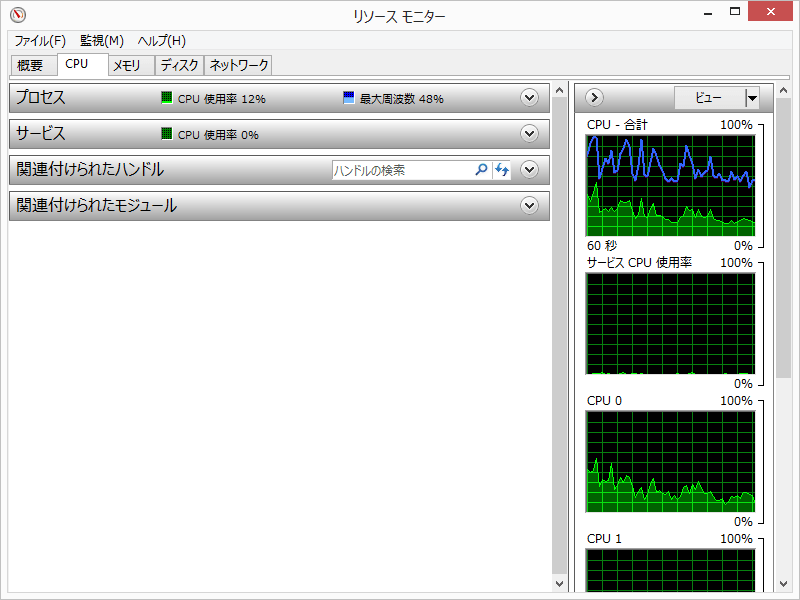
Task: Open the ファイル(F) menu
Action: click(40, 41)
